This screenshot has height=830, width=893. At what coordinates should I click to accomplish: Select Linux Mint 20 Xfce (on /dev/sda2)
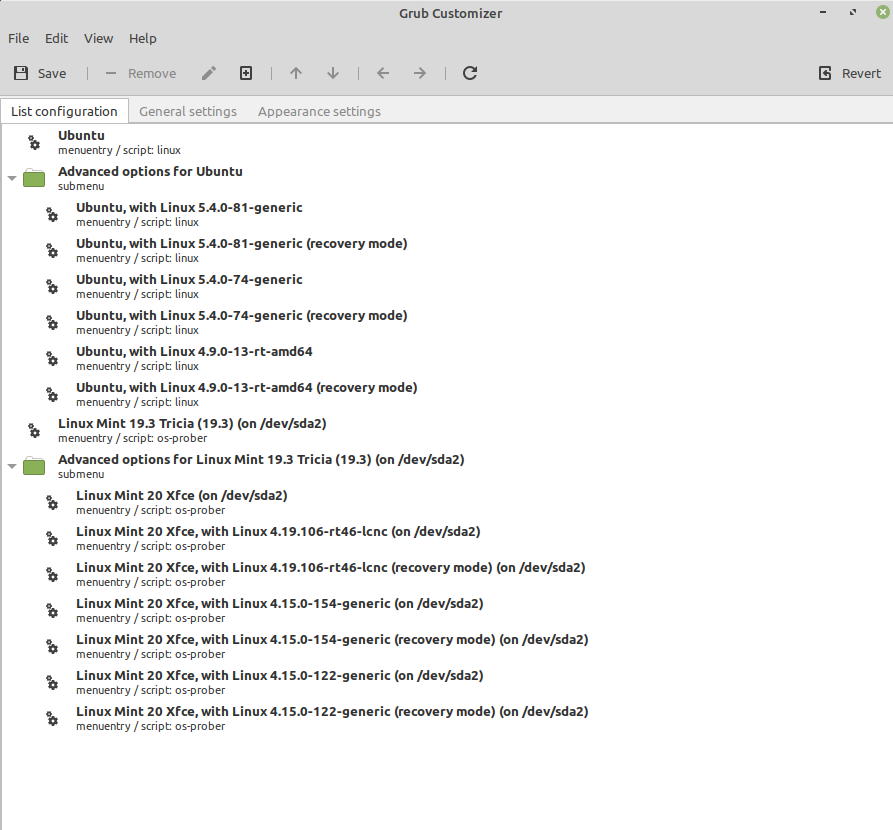point(446,502)
